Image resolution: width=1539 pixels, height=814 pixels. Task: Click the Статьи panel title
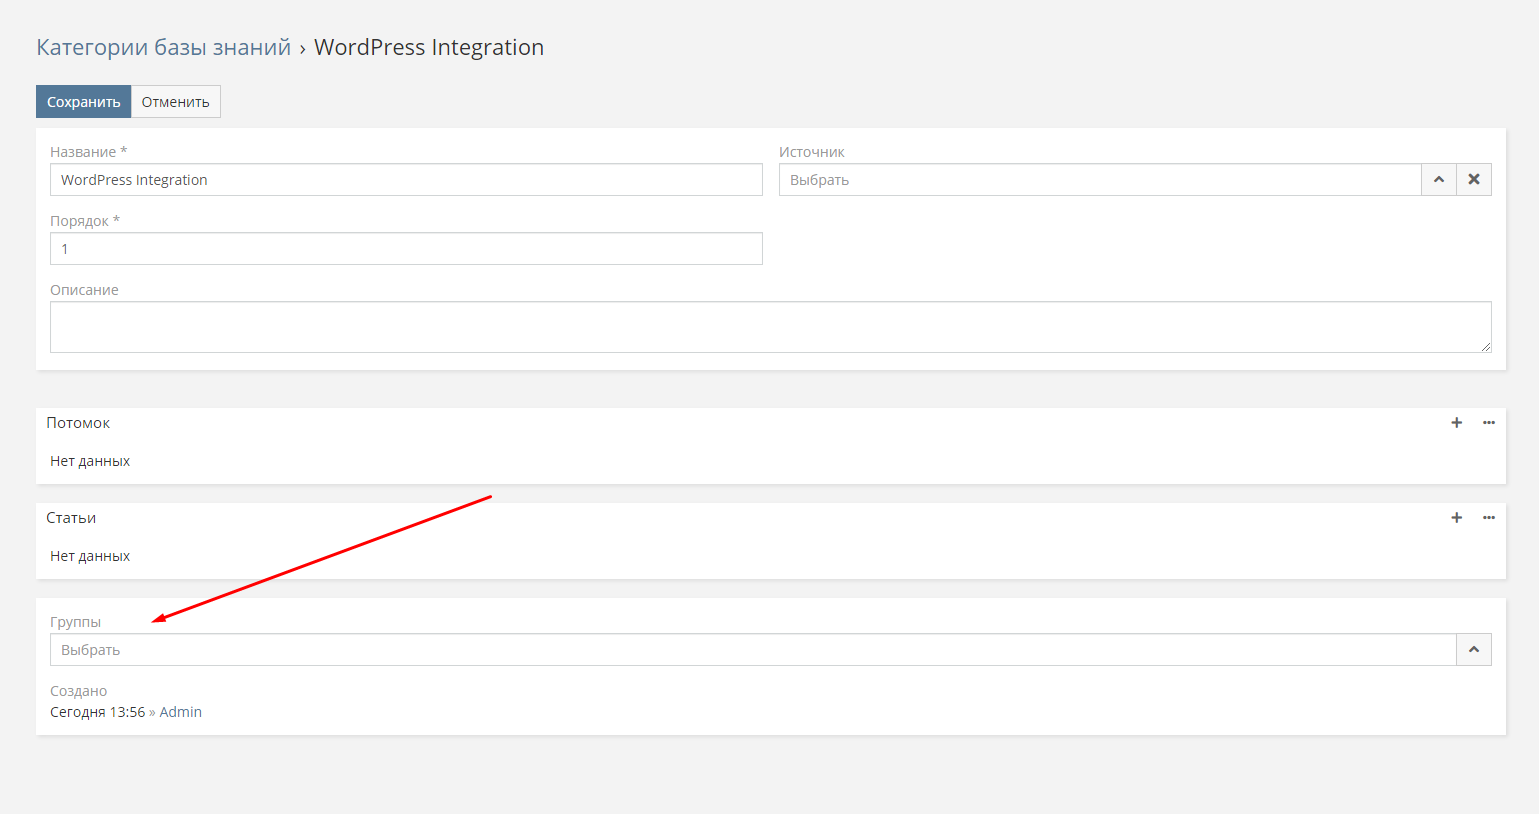pyautogui.click(x=71, y=518)
